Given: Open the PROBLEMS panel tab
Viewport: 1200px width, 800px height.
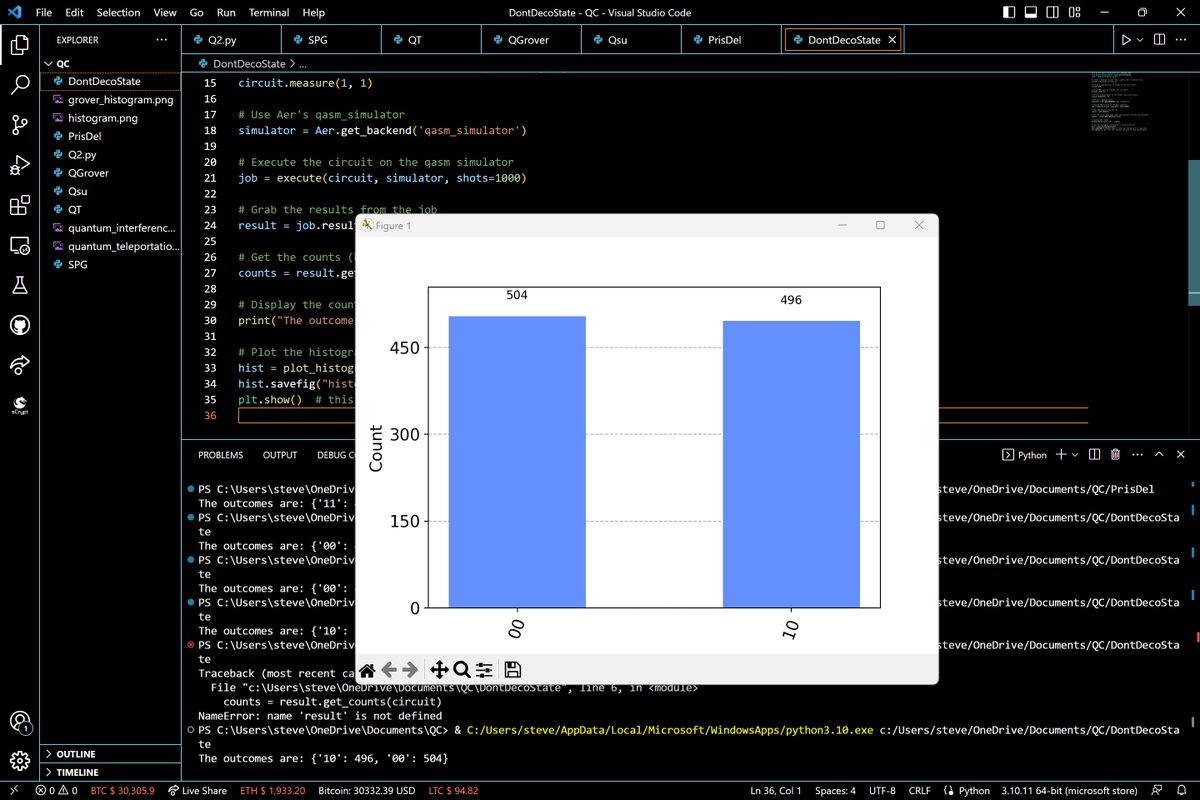Looking at the screenshot, I should [x=220, y=455].
